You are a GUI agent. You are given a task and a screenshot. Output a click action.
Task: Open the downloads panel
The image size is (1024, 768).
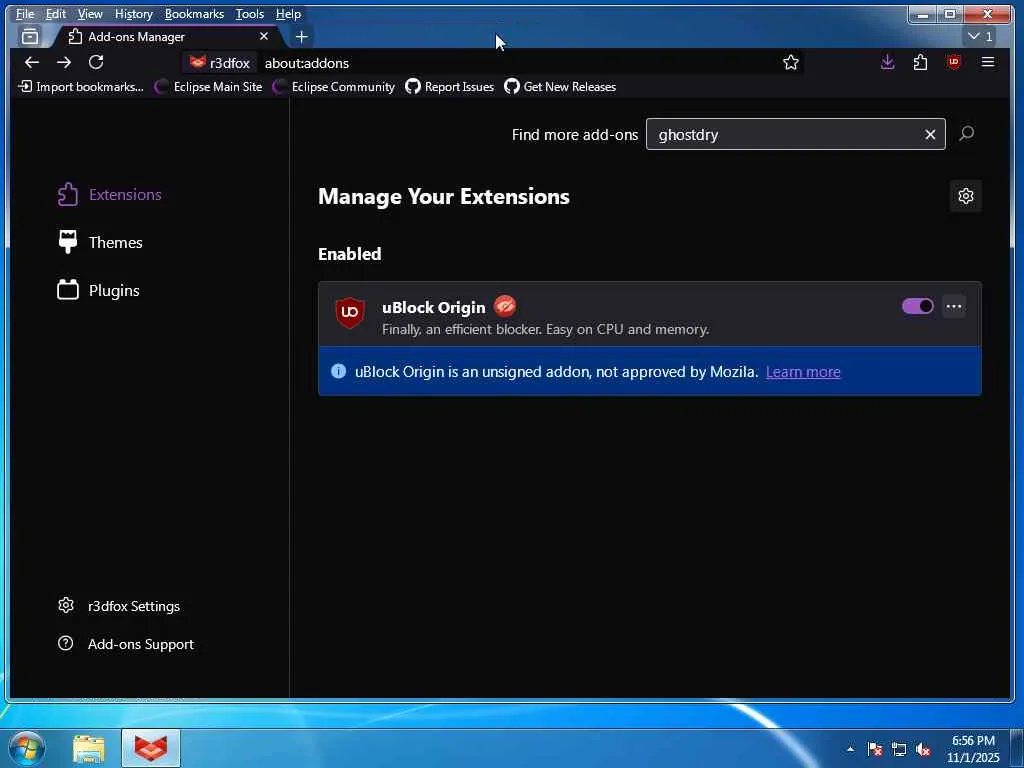point(888,63)
